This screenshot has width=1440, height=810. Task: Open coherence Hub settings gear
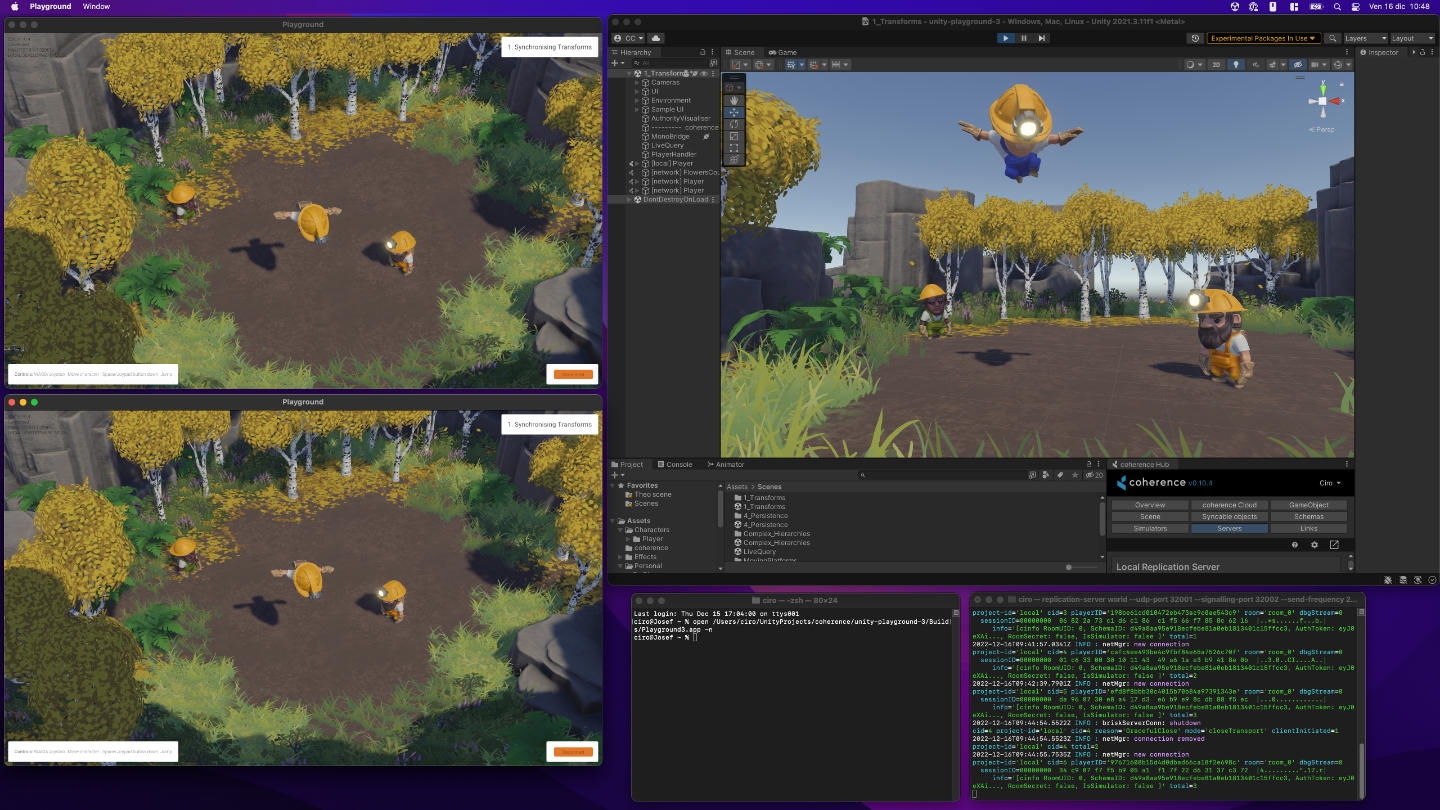(x=1314, y=545)
